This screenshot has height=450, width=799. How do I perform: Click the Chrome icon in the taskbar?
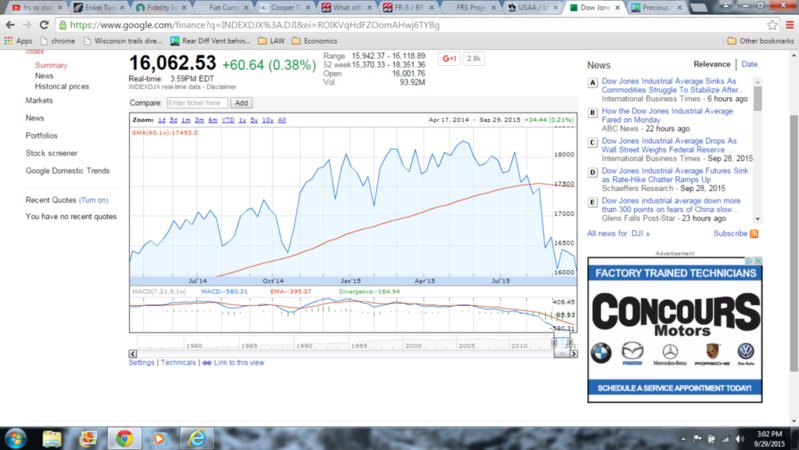124,438
